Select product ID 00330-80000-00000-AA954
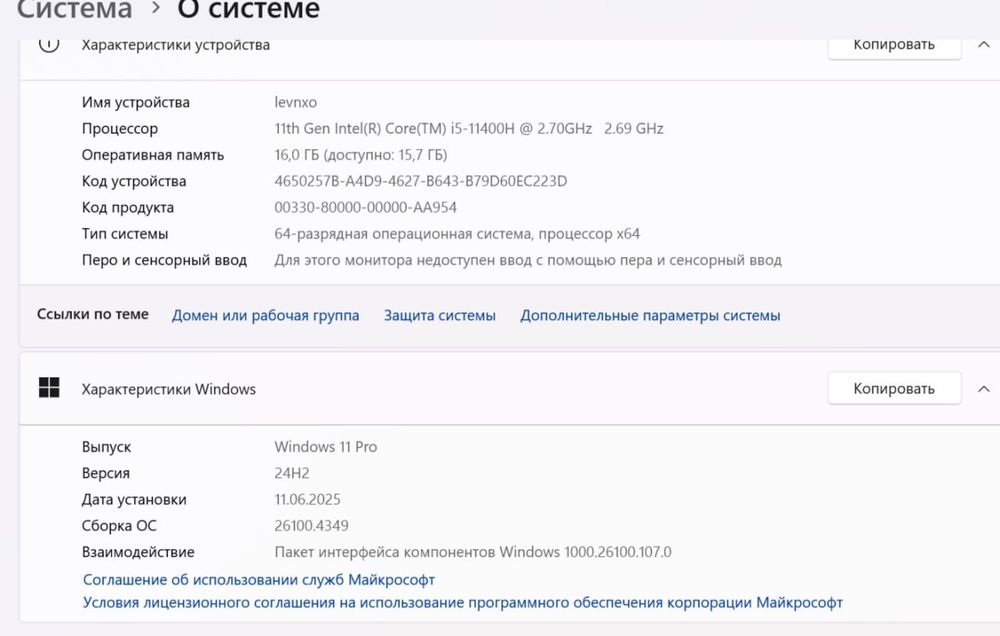Image resolution: width=1000 pixels, height=636 pixels. pyautogui.click(x=365, y=207)
